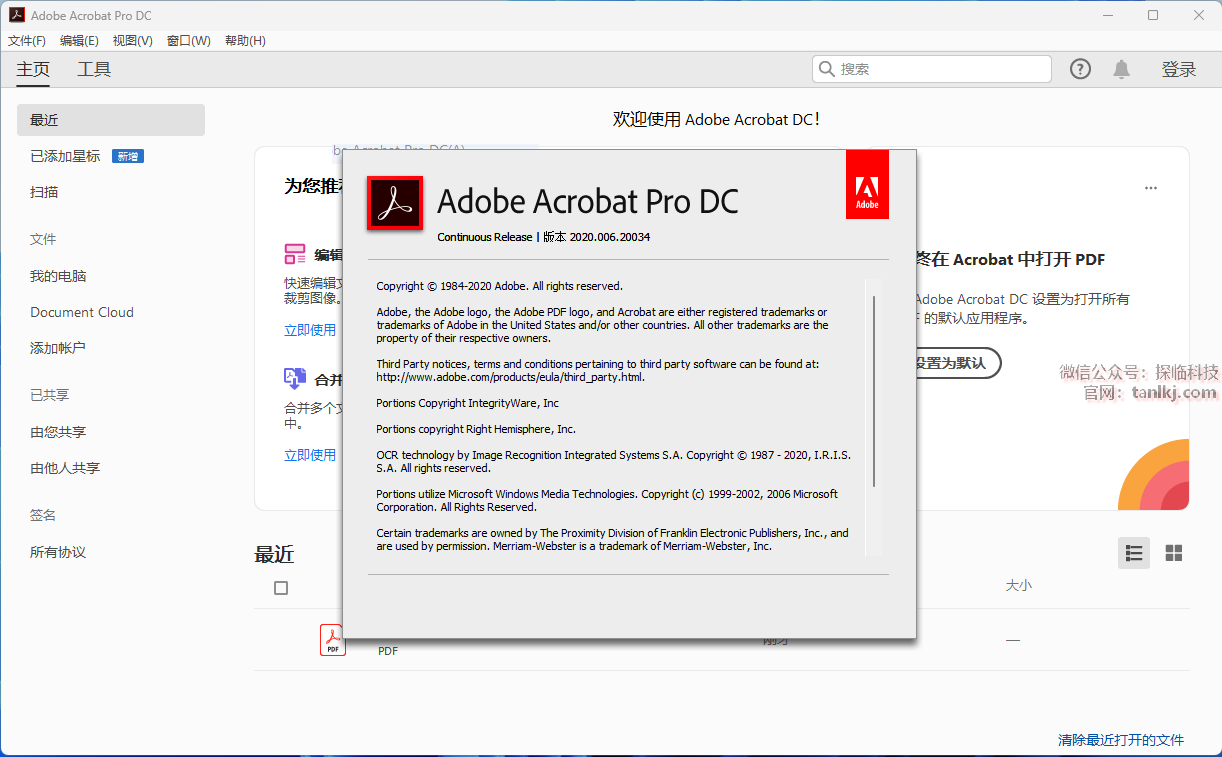Click 清除最近打开的文件 link
This screenshot has width=1222, height=757.
click(x=1121, y=740)
